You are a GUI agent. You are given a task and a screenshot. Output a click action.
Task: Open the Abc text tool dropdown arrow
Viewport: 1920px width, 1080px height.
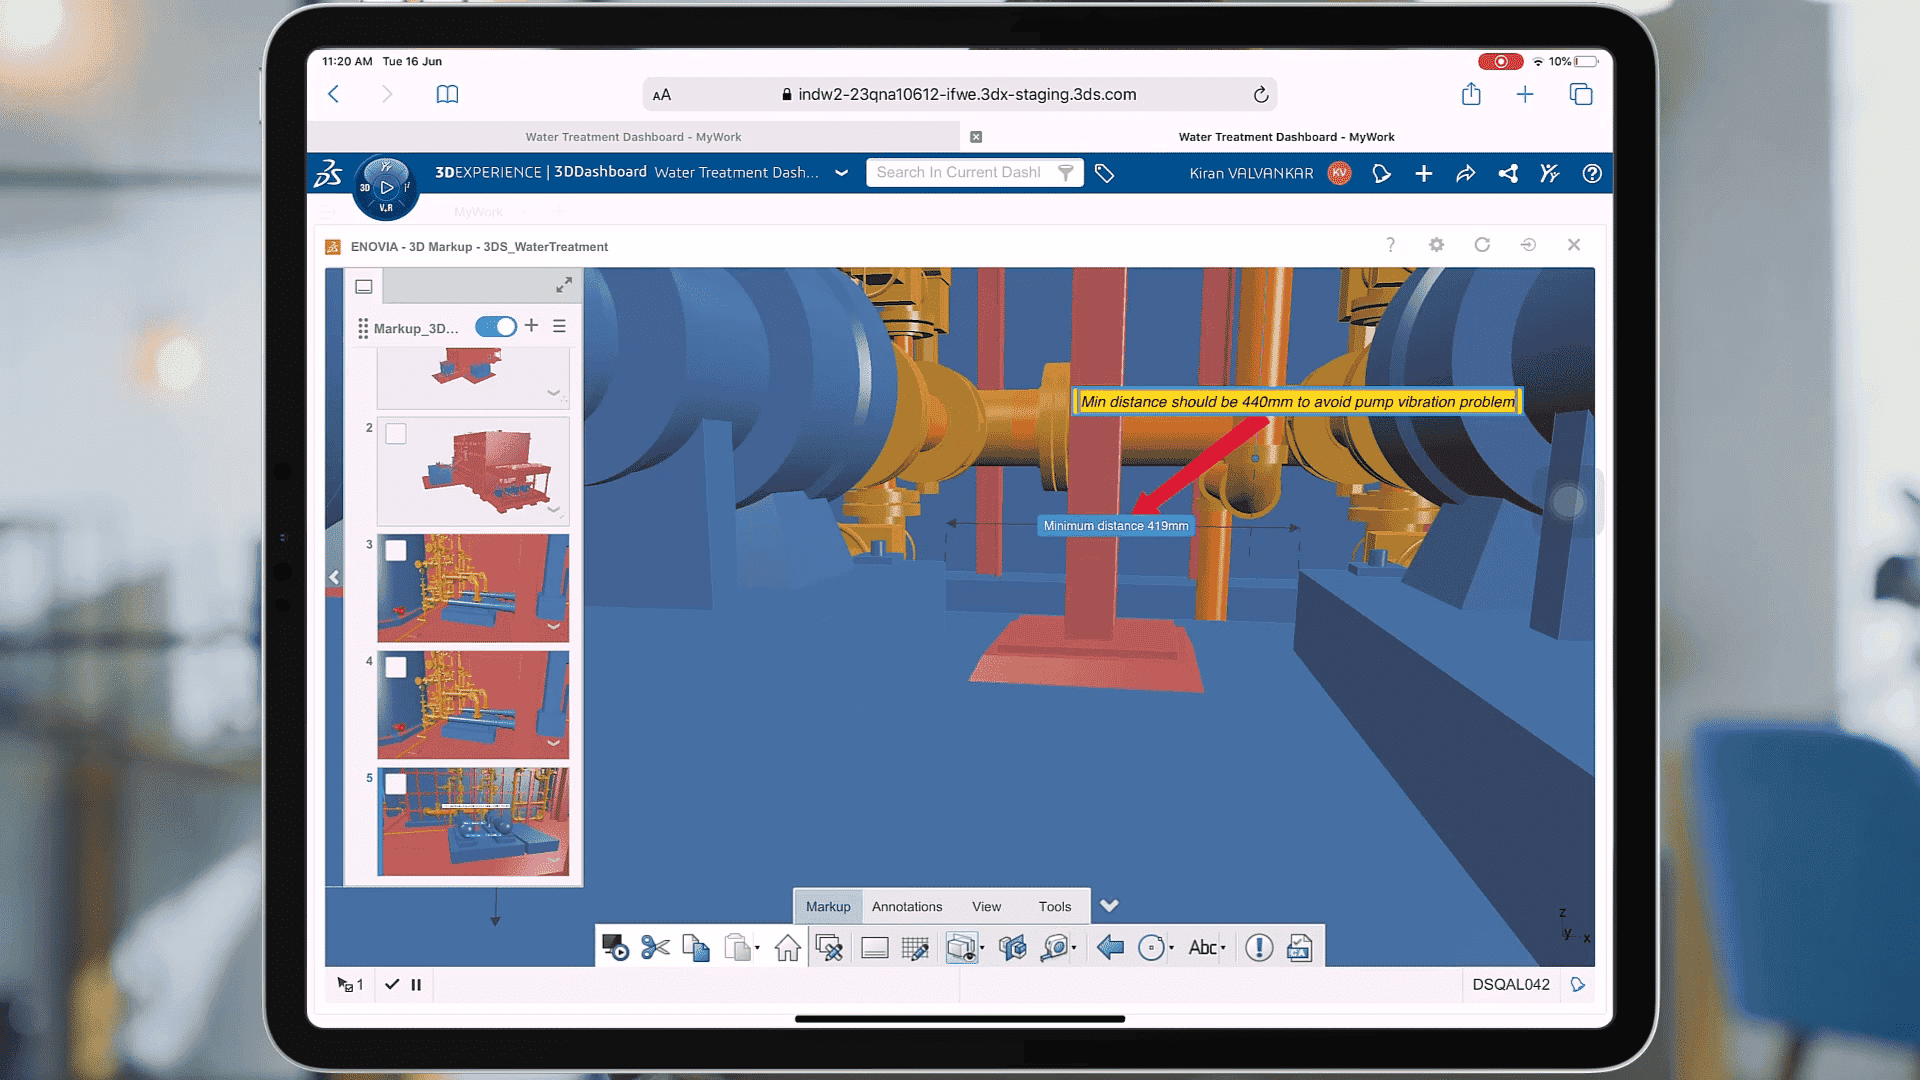(1223, 948)
